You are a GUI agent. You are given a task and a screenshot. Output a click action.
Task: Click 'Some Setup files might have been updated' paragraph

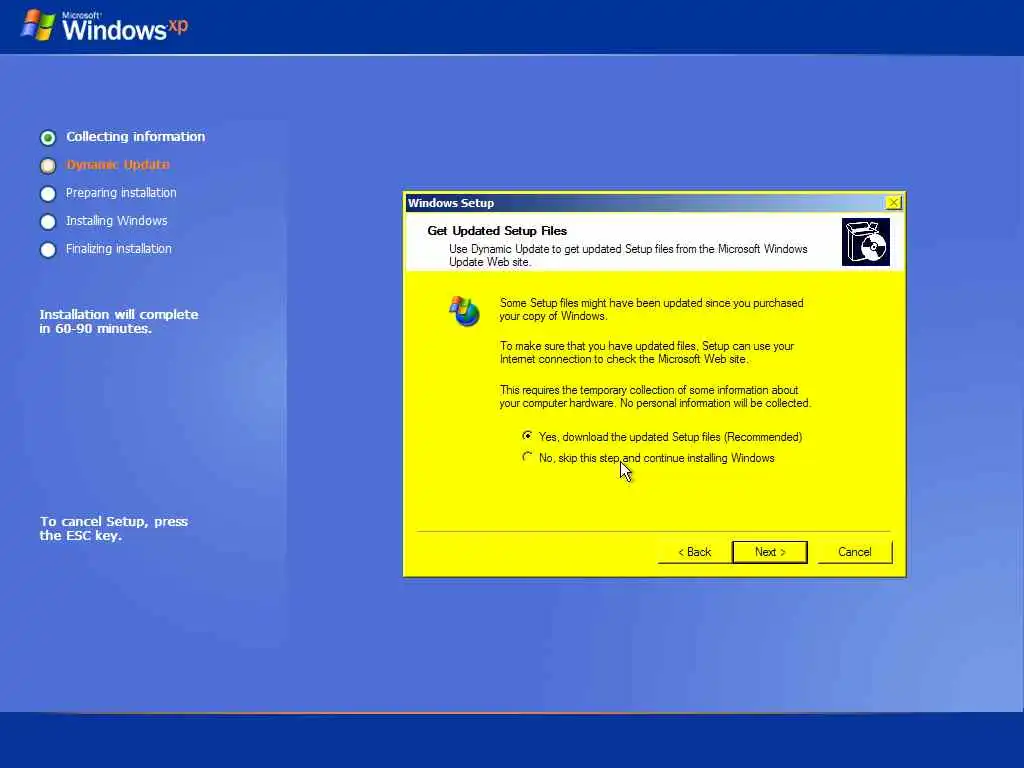(652, 310)
